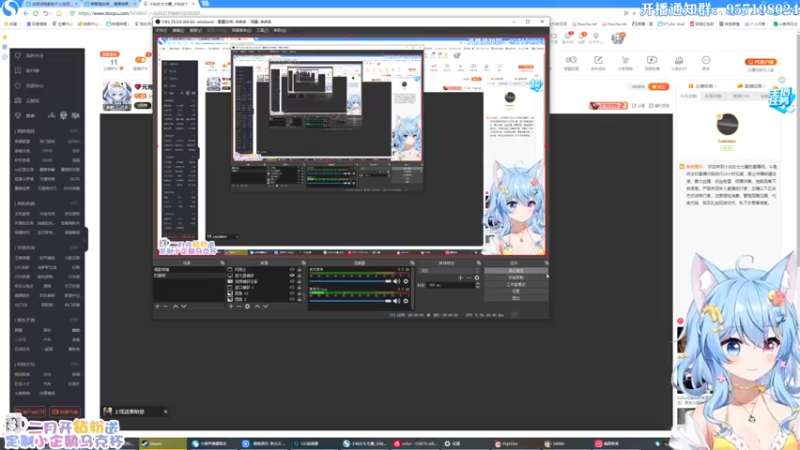Pop out the Sources dock panel icon
Screen dimensions: 800x450
coord(303,263)
